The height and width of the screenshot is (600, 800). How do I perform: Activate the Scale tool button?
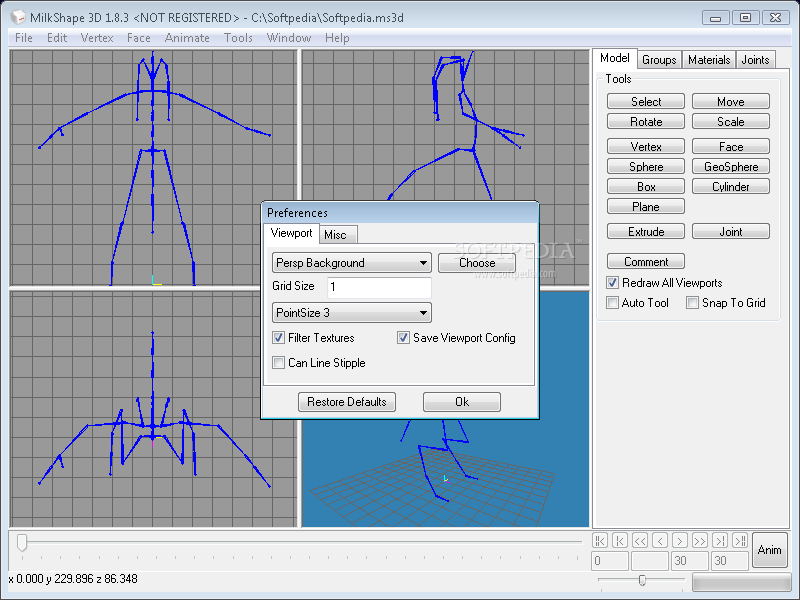coord(731,121)
